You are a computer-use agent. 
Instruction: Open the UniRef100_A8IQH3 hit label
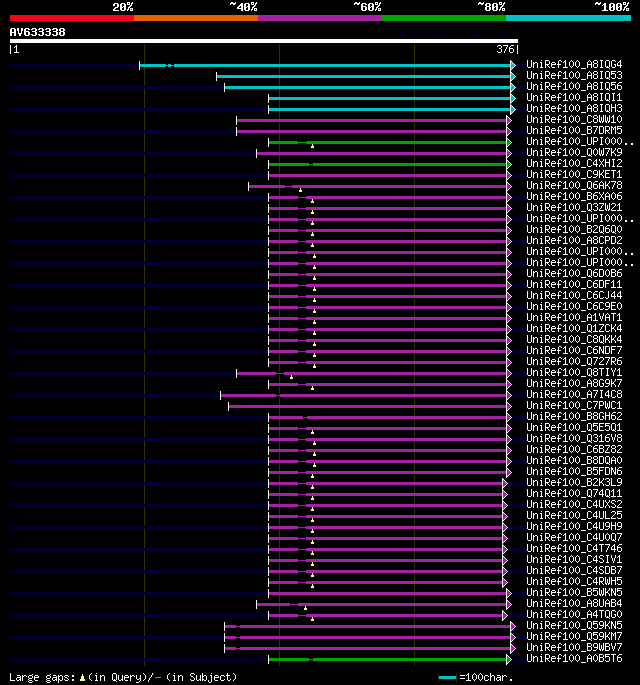[x=574, y=108]
